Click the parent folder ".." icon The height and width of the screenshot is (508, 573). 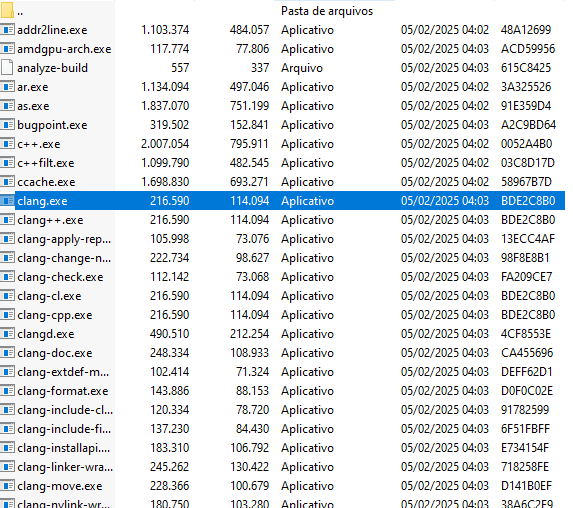[x=7, y=11]
